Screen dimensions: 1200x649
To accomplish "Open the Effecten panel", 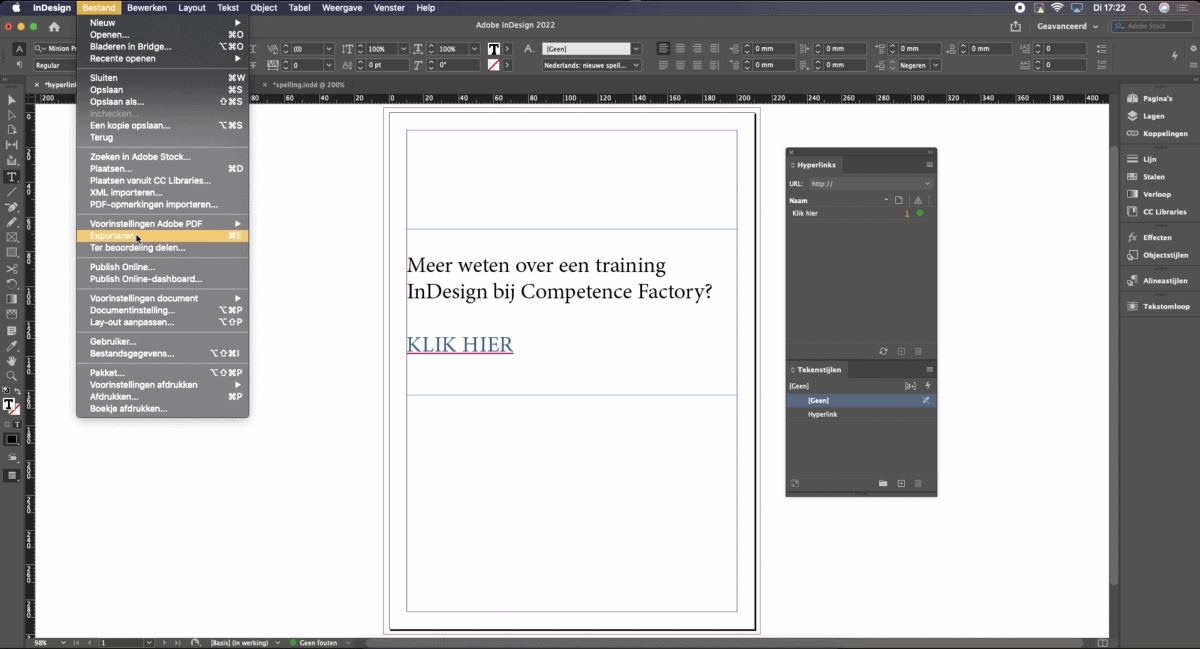I will [1152, 237].
